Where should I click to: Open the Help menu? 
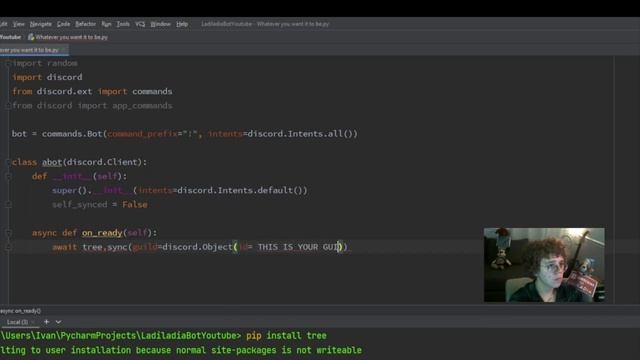pos(182,24)
